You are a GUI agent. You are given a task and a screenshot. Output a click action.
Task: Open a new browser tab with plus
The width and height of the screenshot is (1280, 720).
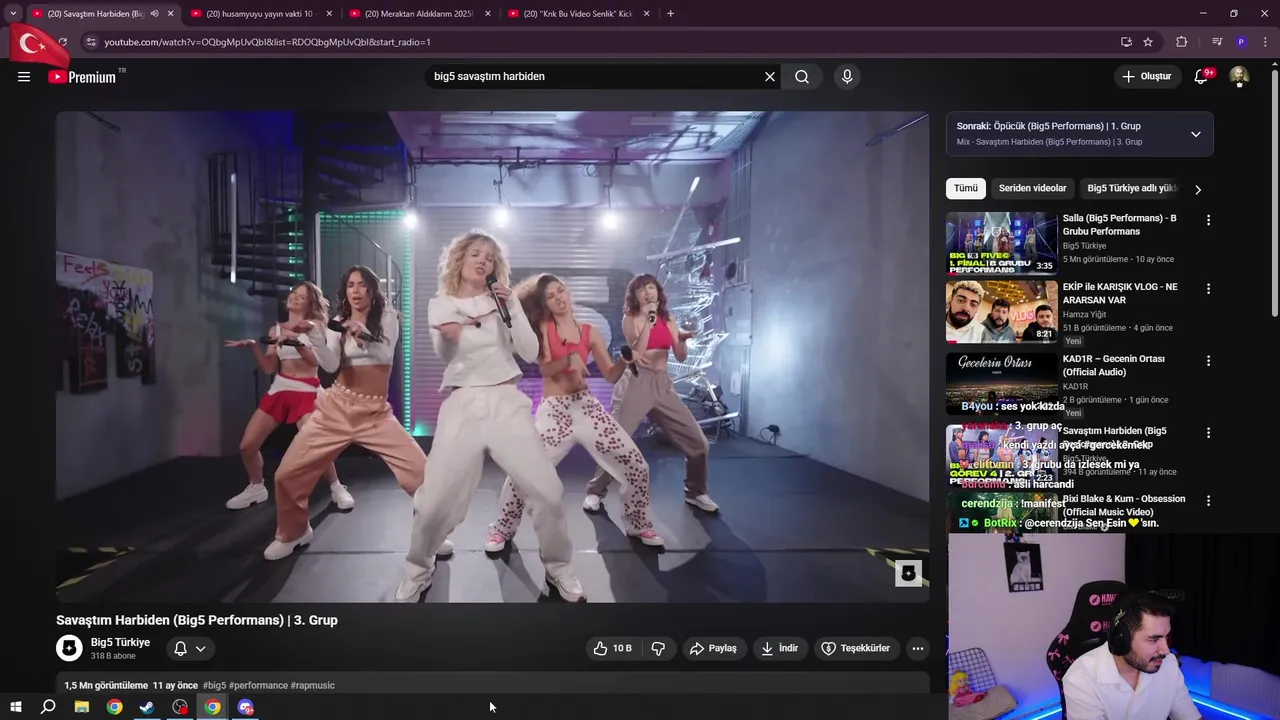(x=670, y=14)
